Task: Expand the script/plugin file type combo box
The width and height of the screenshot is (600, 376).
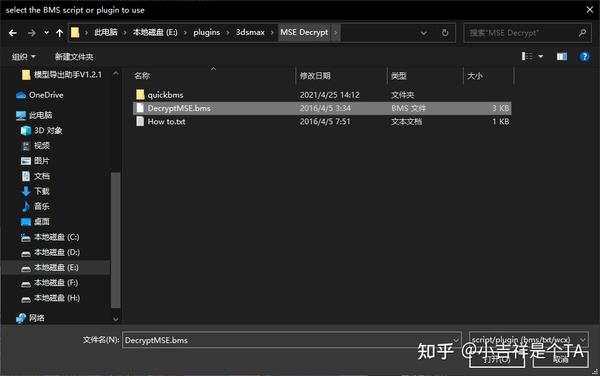Action: point(528,340)
